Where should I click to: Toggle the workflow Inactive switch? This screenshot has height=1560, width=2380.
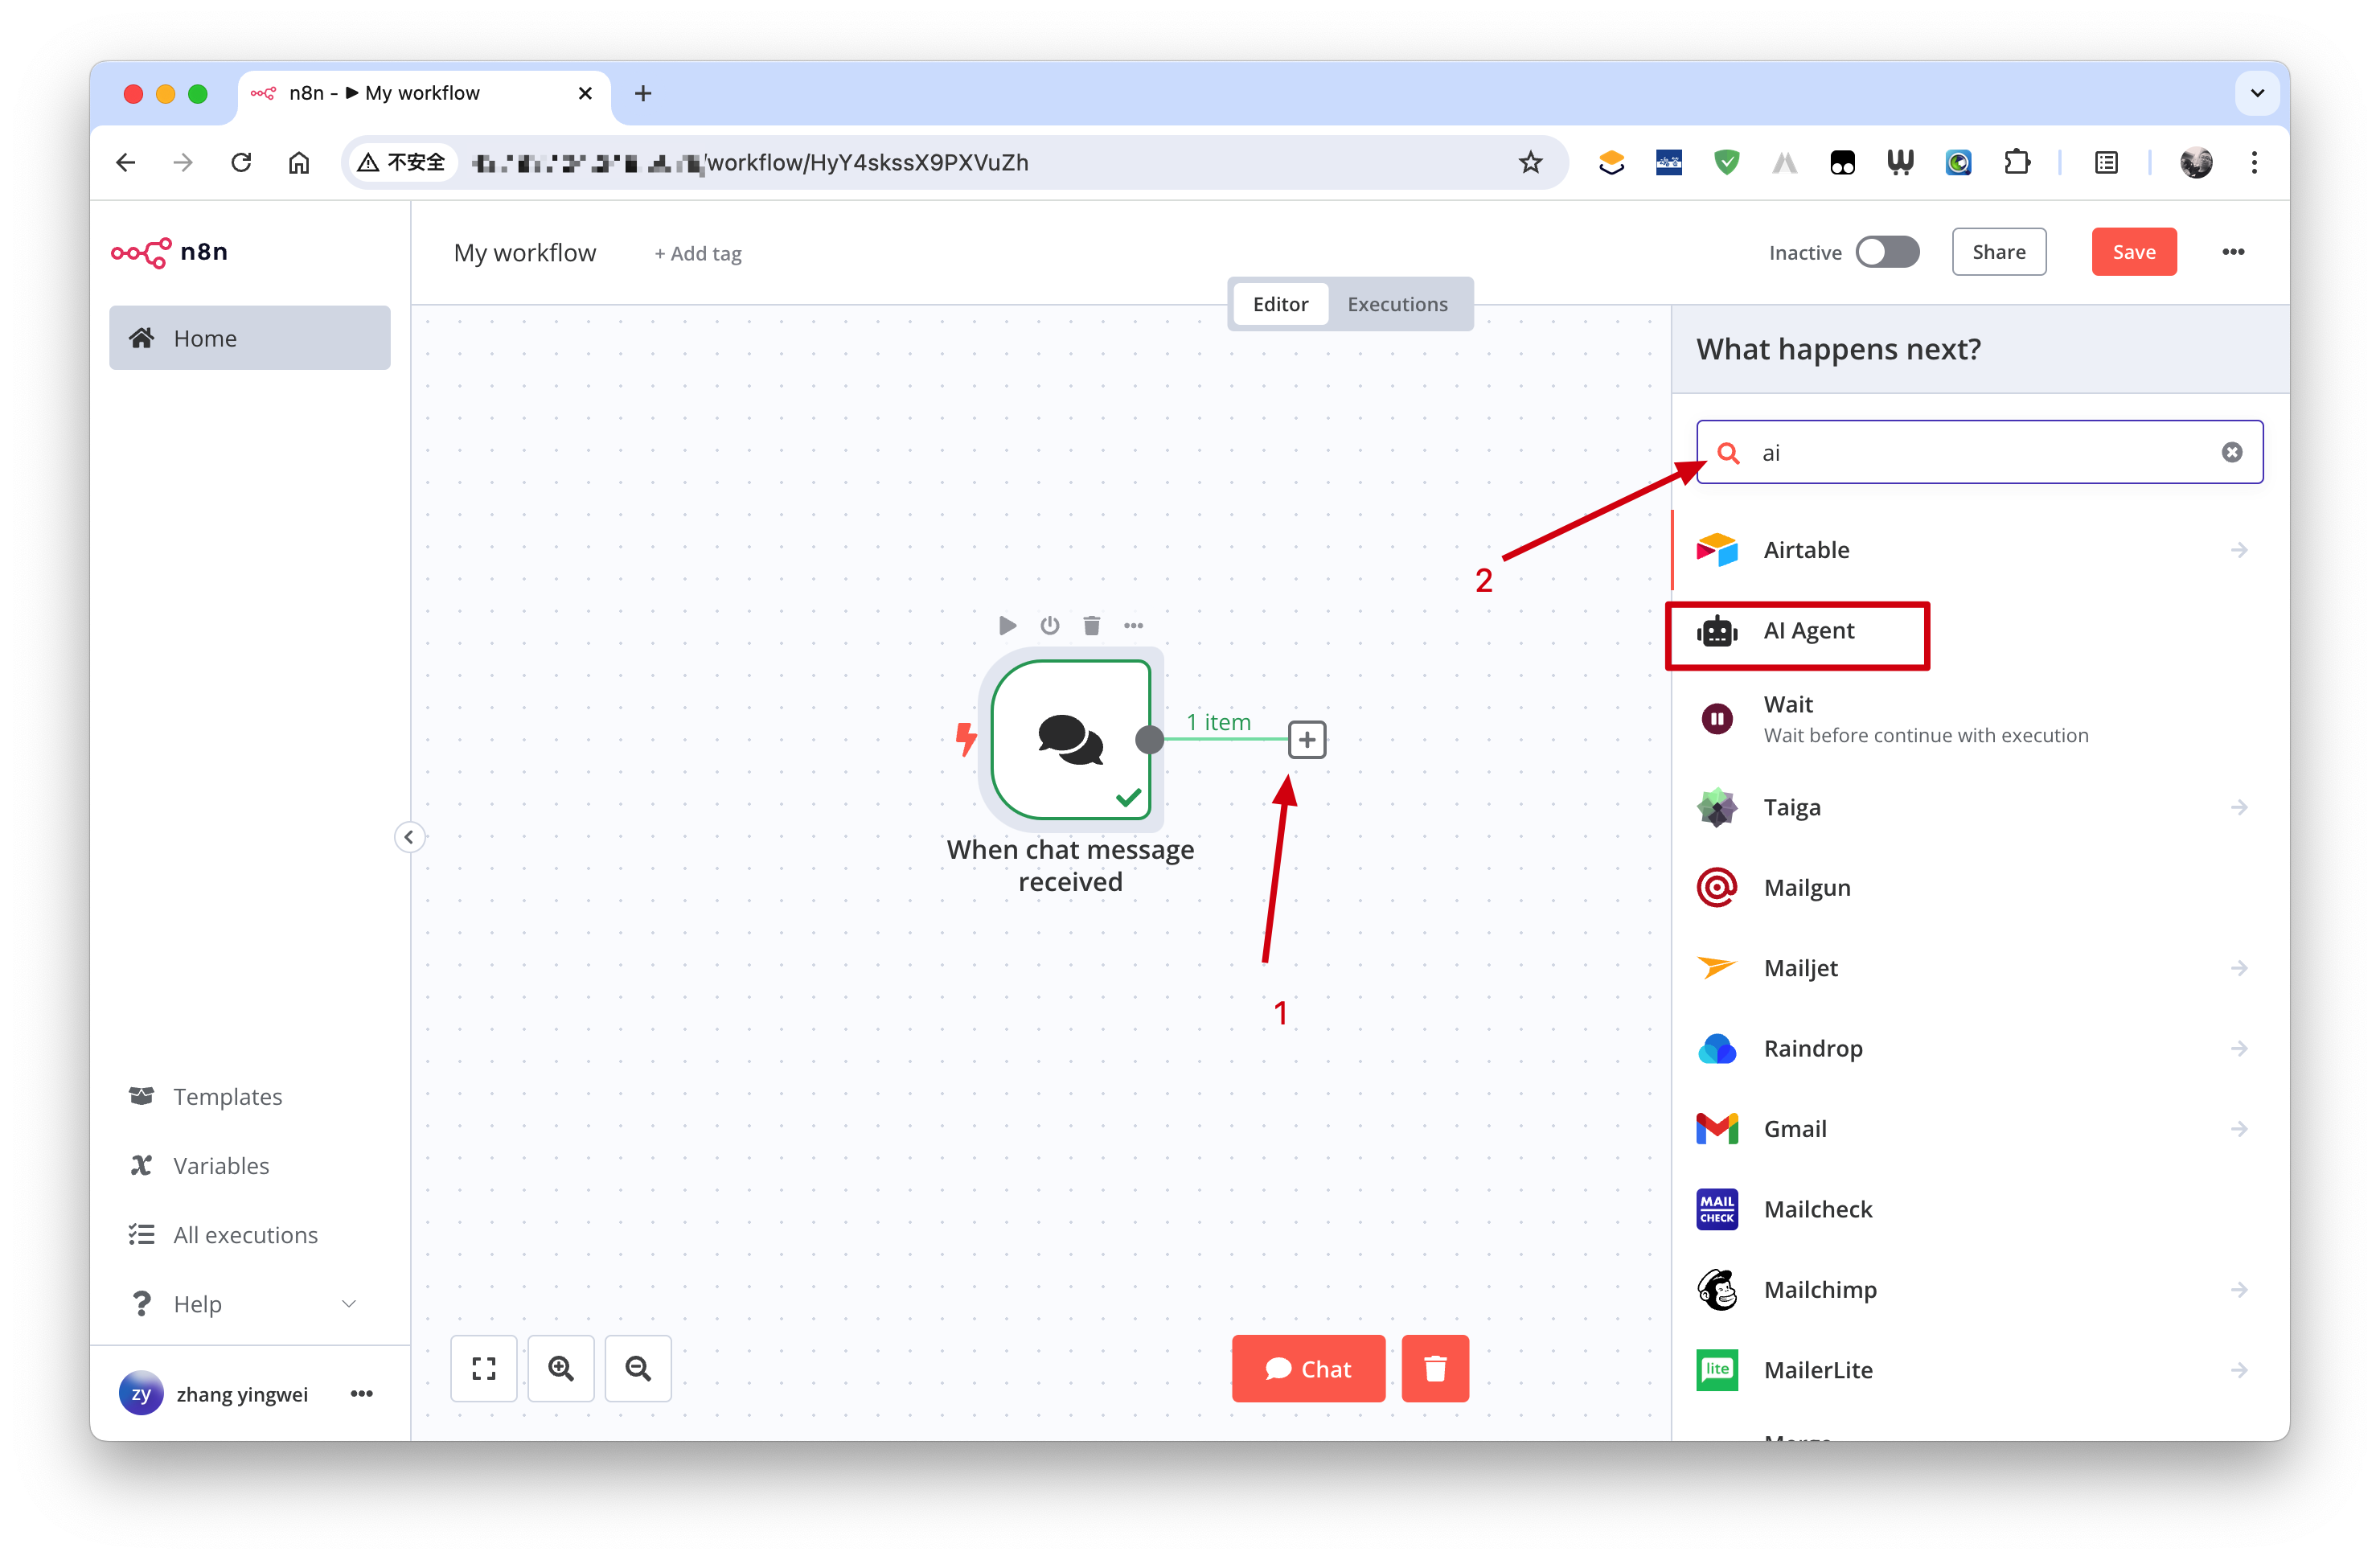coord(1887,252)
